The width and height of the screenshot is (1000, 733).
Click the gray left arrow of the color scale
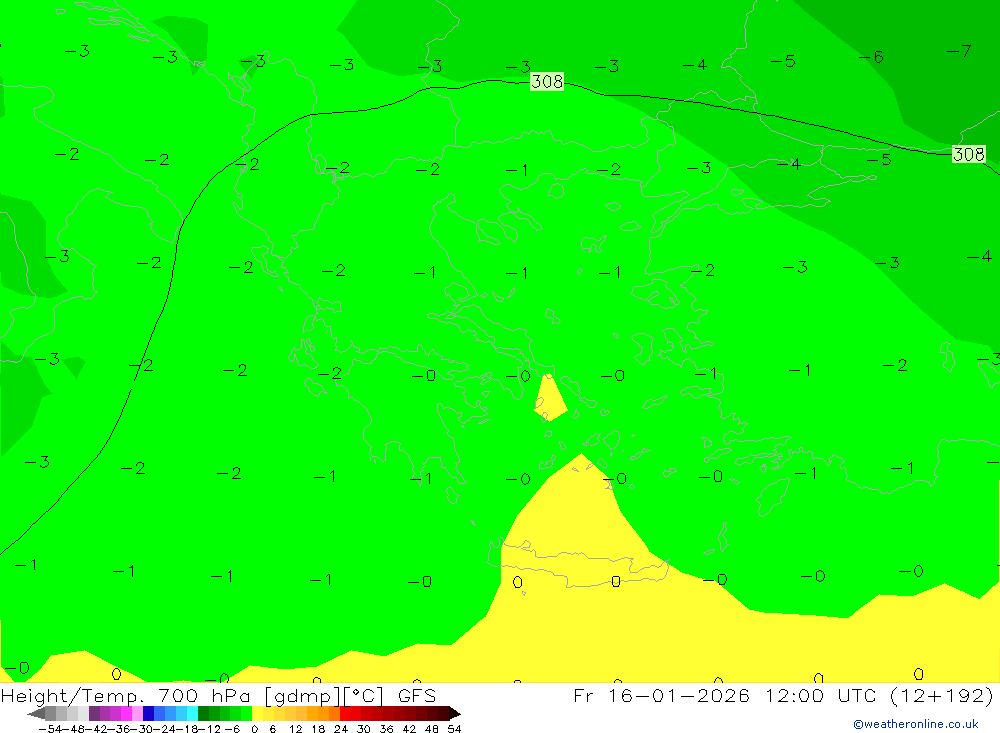pos(36,714)
